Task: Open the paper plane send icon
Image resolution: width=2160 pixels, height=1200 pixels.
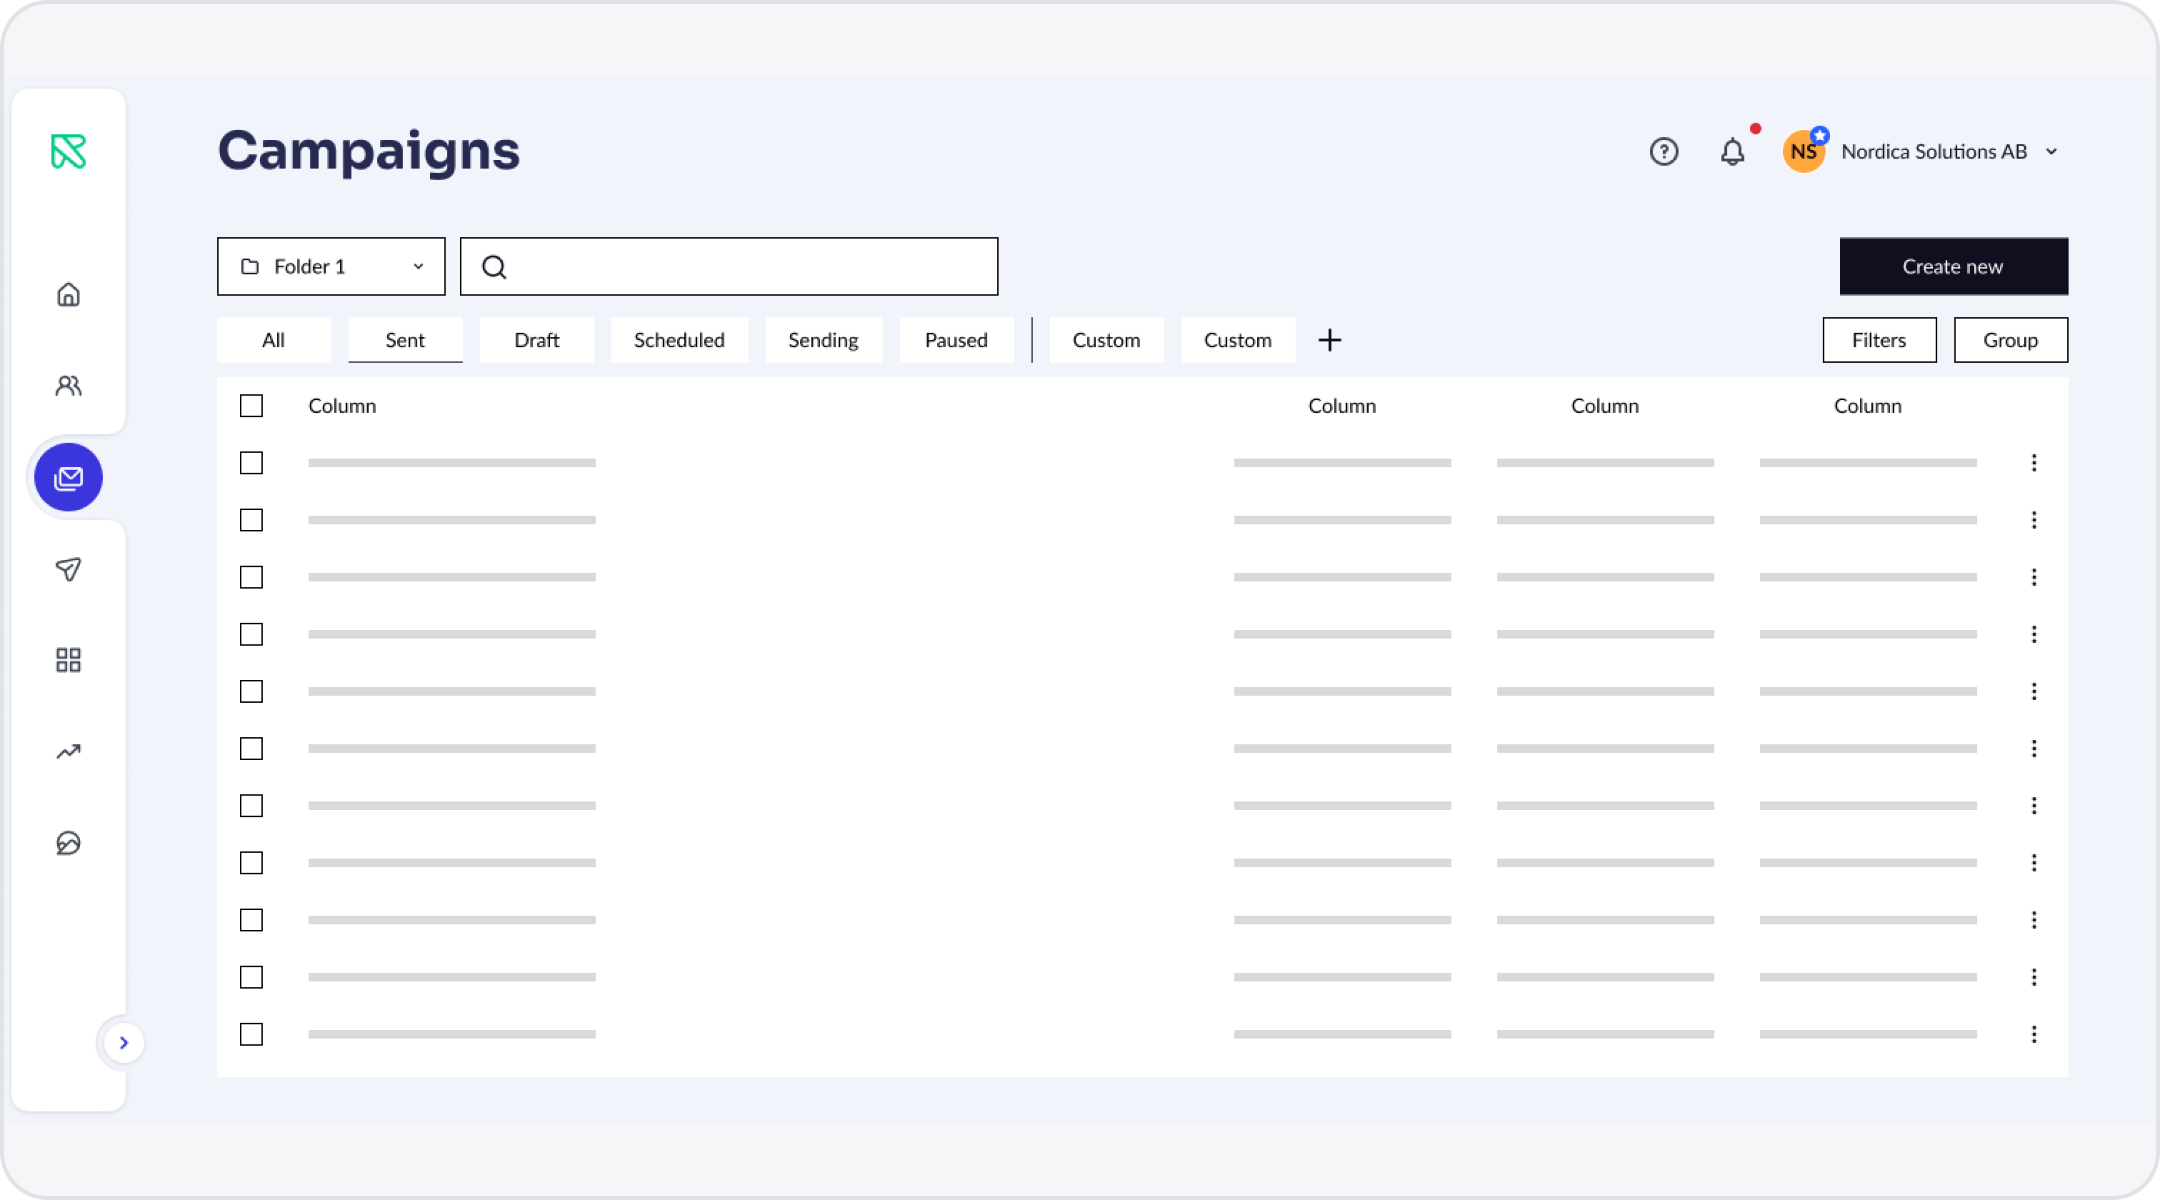Action: click(68, 569)
